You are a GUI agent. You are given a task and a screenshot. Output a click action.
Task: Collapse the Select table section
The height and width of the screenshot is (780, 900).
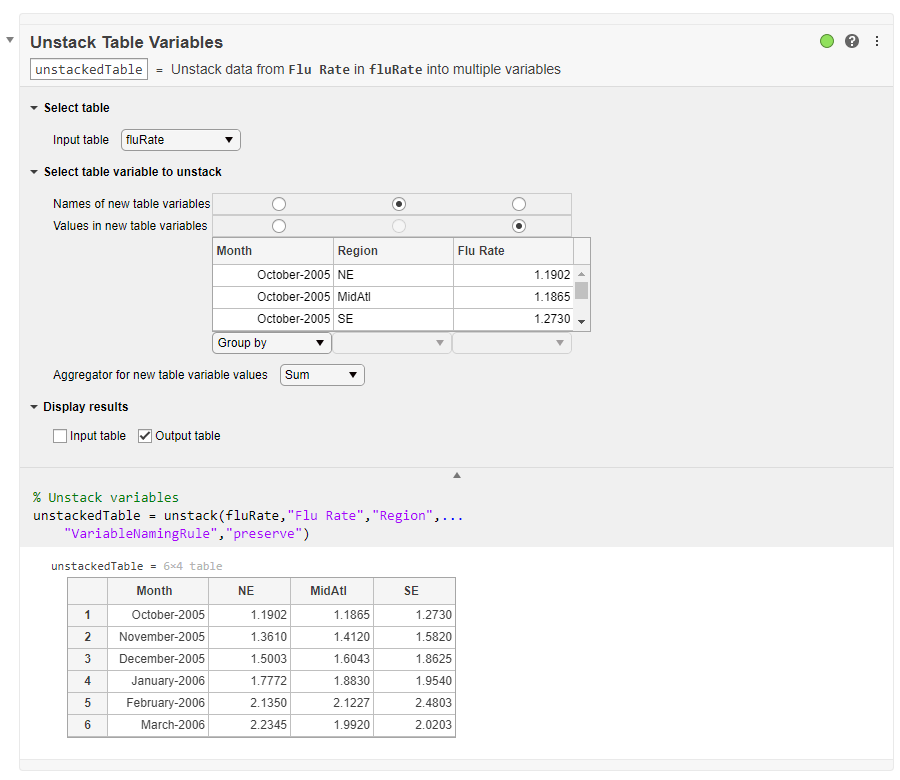click(x=32, y=107)
